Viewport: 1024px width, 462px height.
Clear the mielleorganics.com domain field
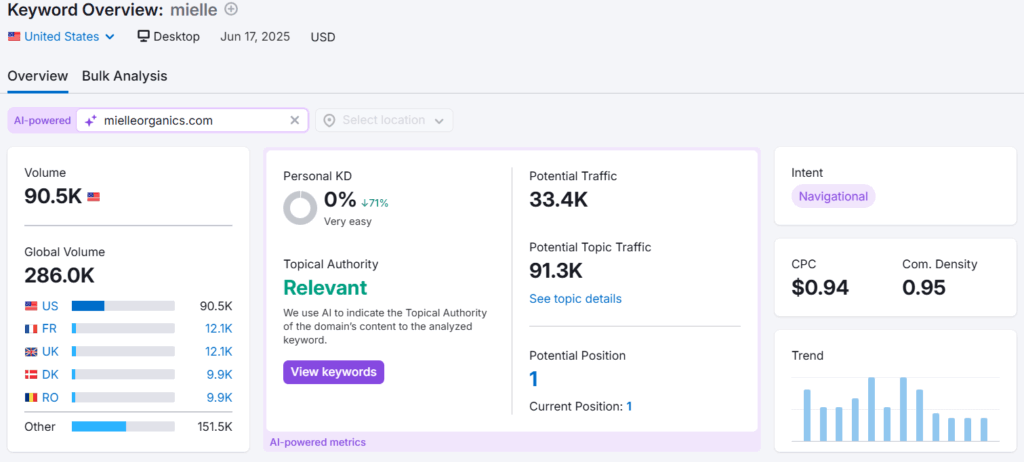(295, 120)
